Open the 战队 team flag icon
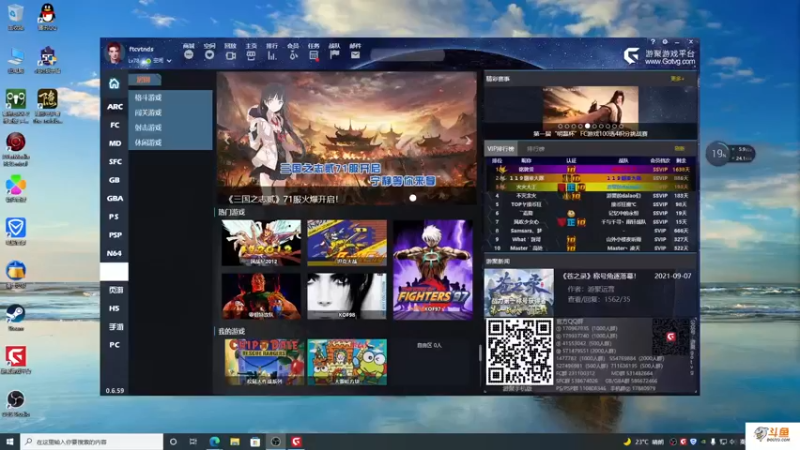 [x=335, y=55]
